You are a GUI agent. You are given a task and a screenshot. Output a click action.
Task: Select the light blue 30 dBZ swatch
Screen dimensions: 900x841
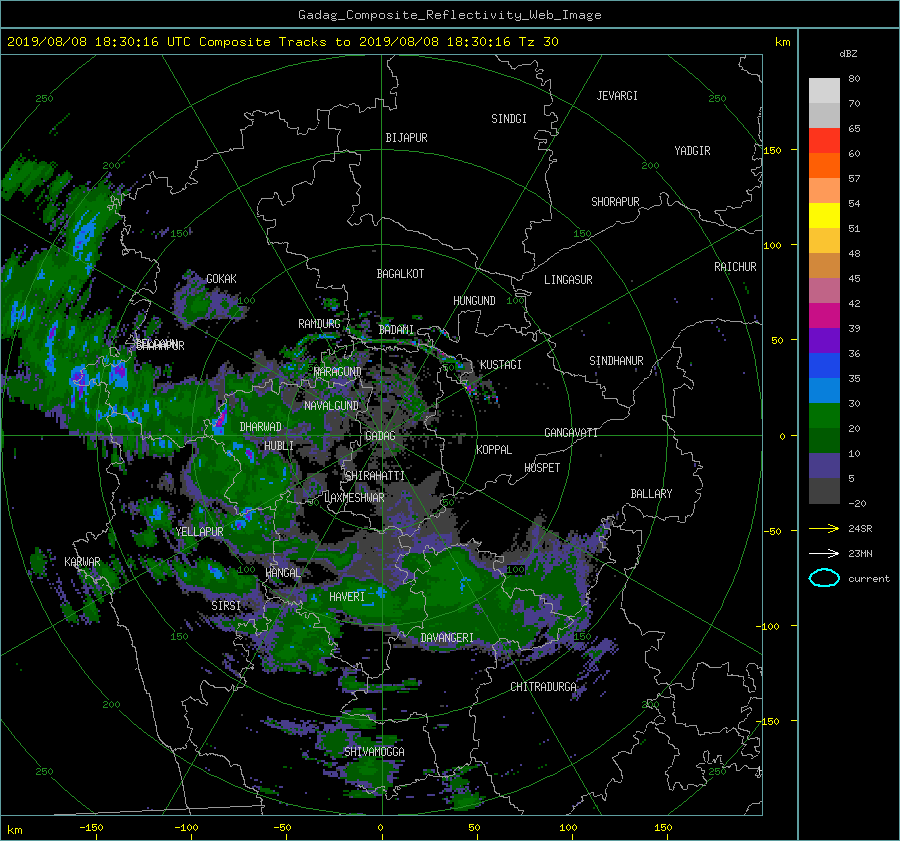824,391
